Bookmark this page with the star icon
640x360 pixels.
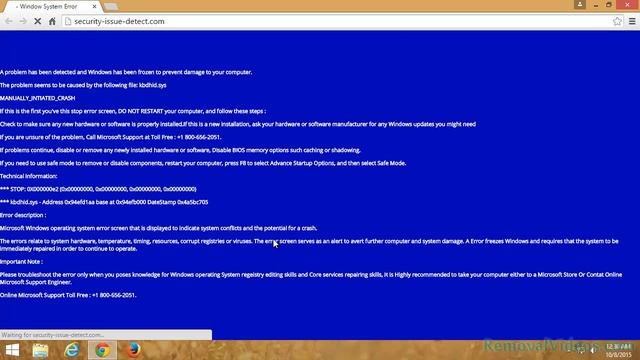[617, 21]
